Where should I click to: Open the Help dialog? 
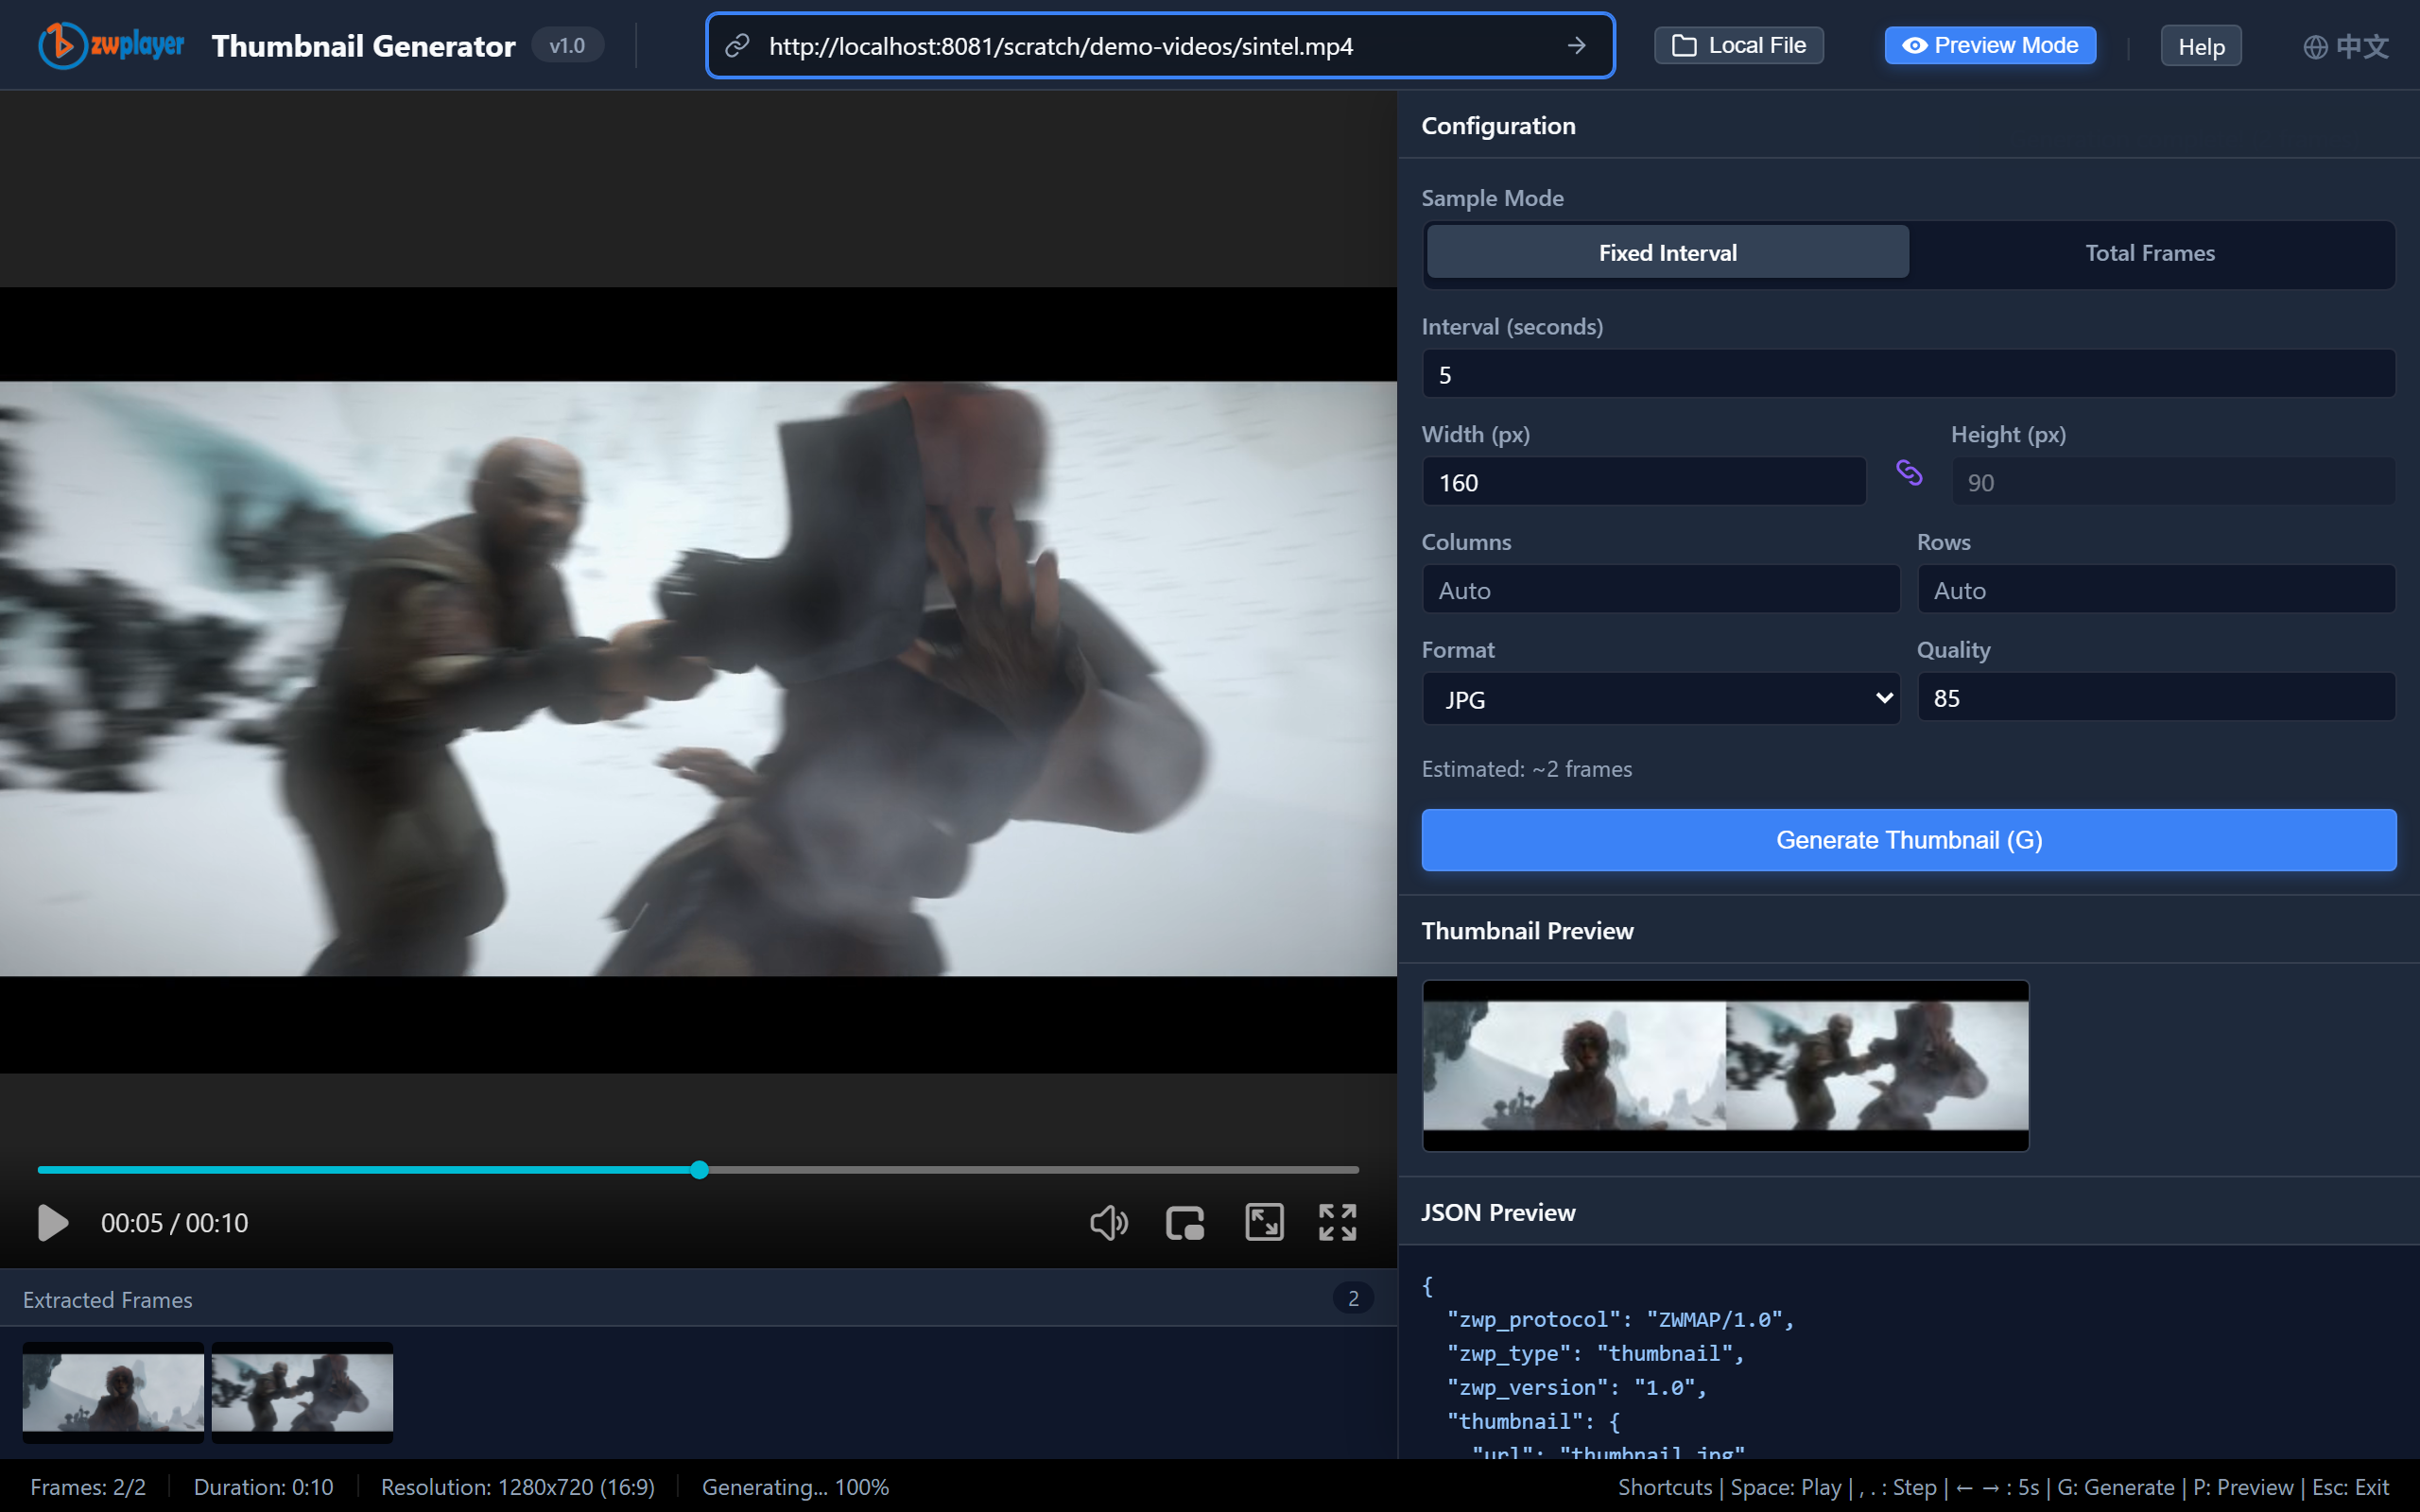pos(2201,46)
